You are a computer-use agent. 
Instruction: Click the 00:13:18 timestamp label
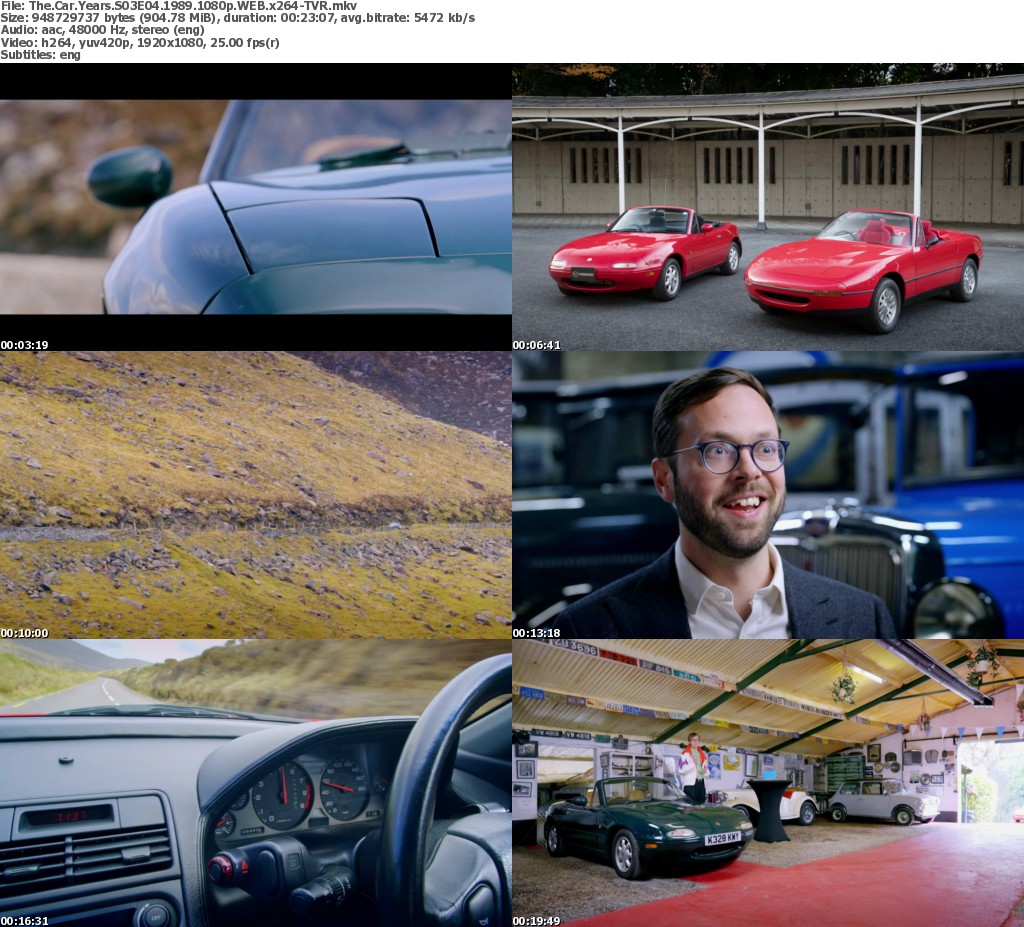(x=537, y=633)
